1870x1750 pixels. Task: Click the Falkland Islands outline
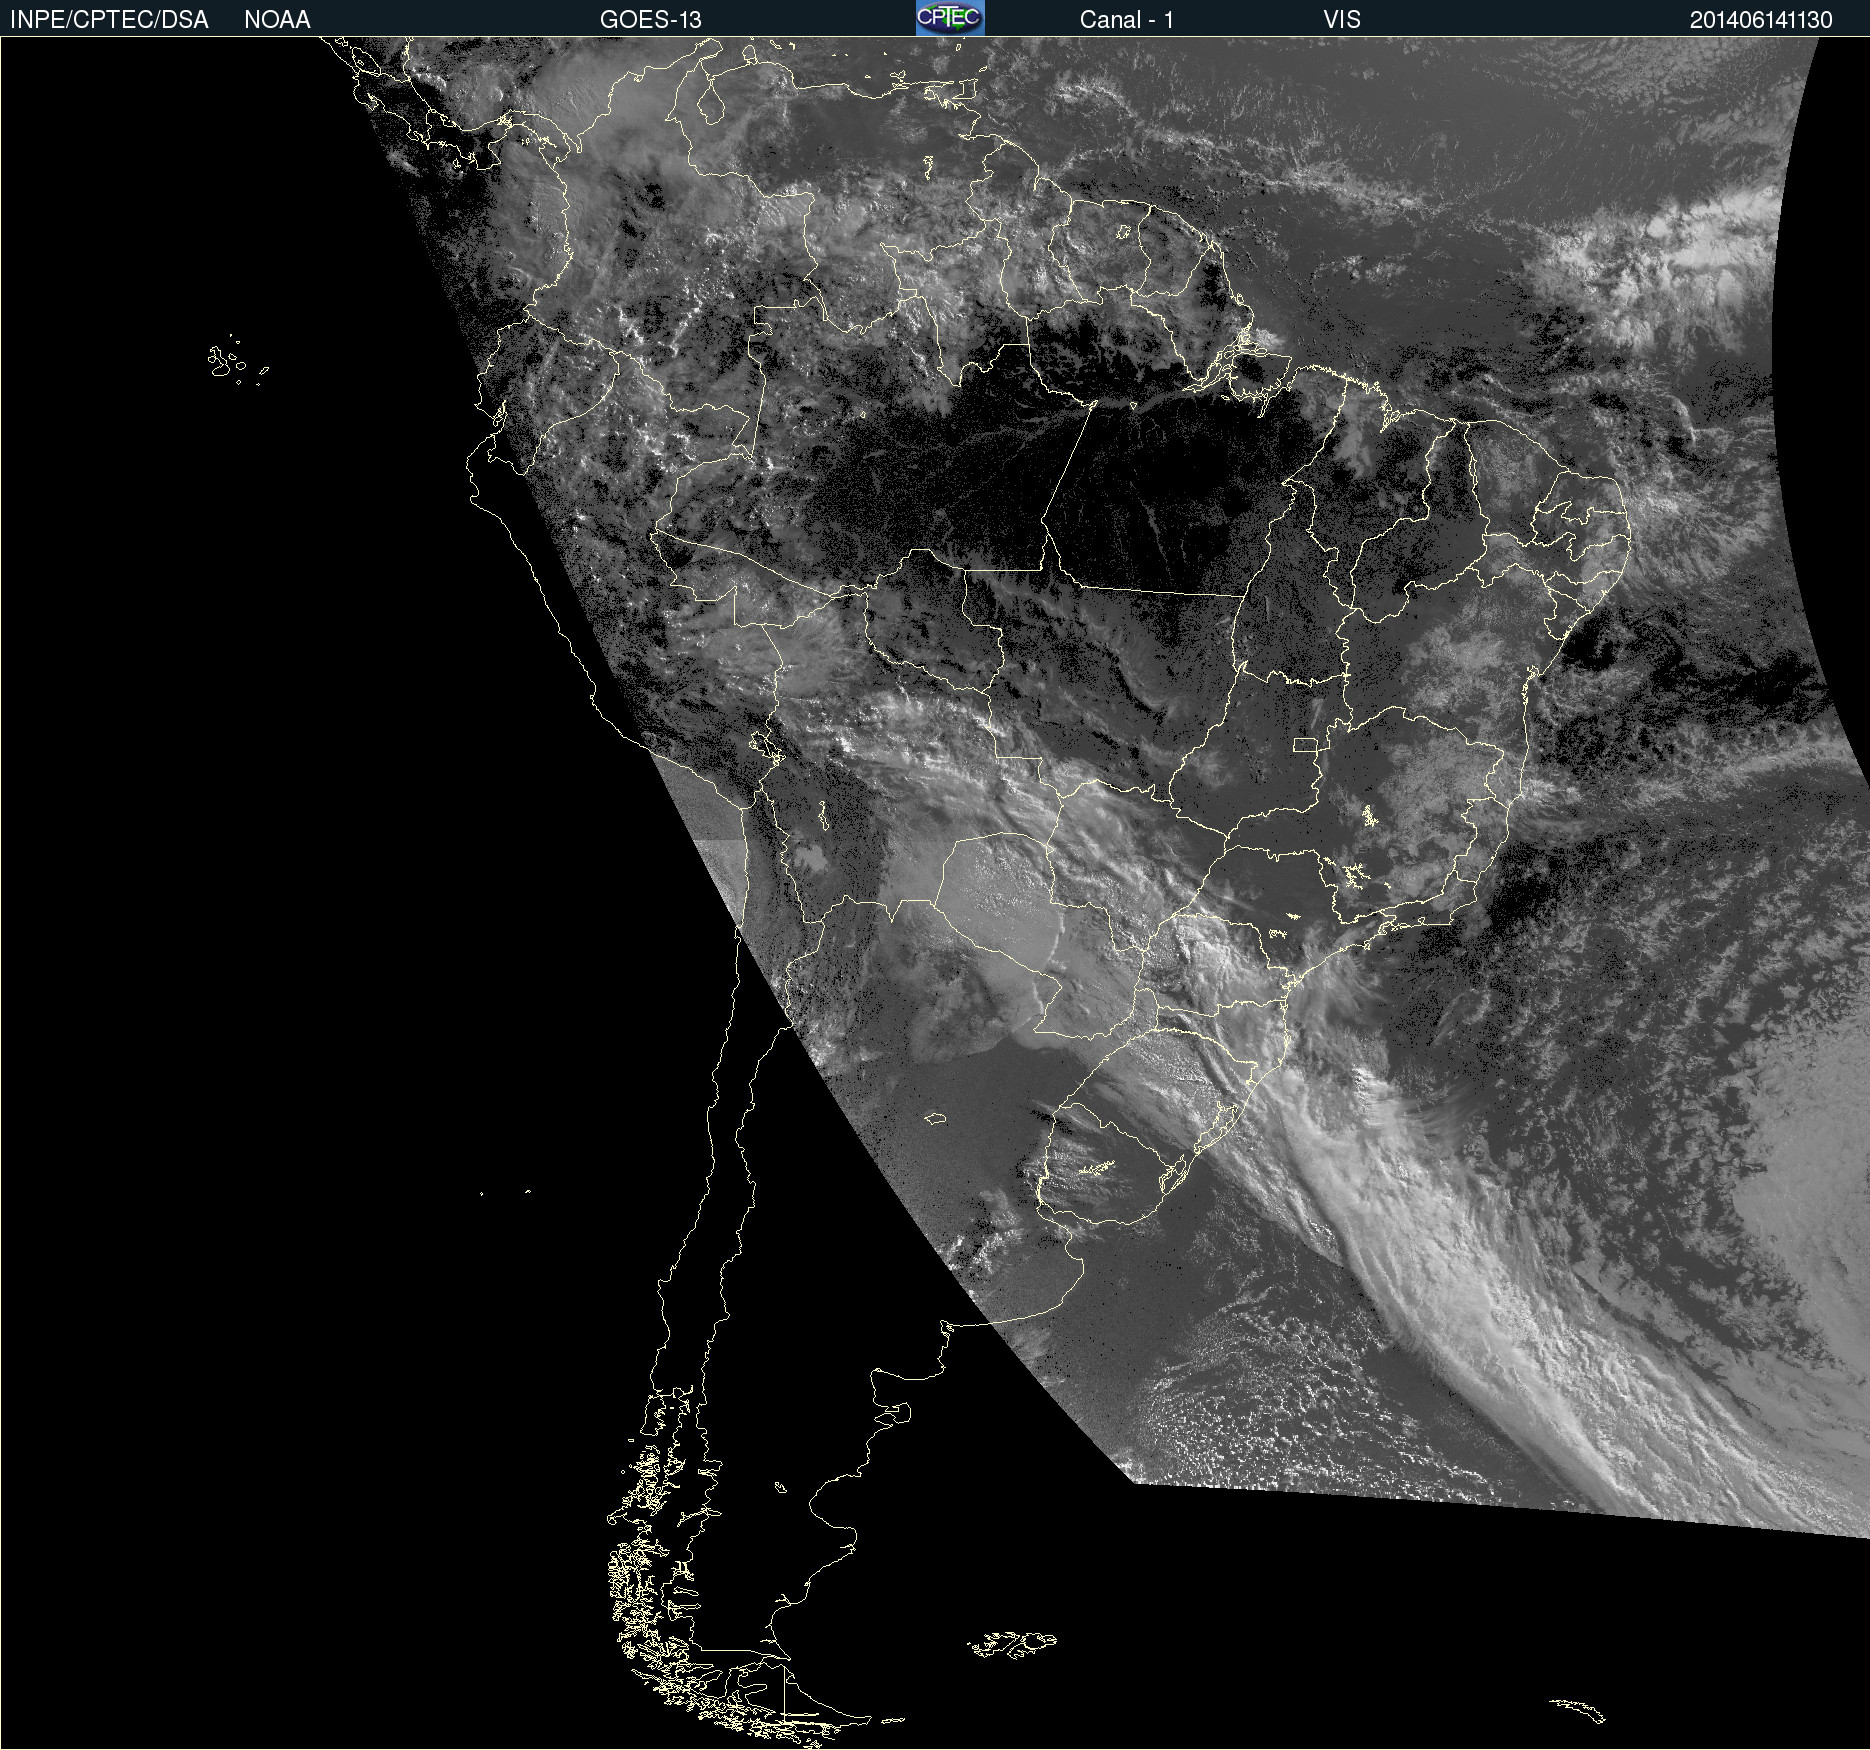[1012, 1645]
